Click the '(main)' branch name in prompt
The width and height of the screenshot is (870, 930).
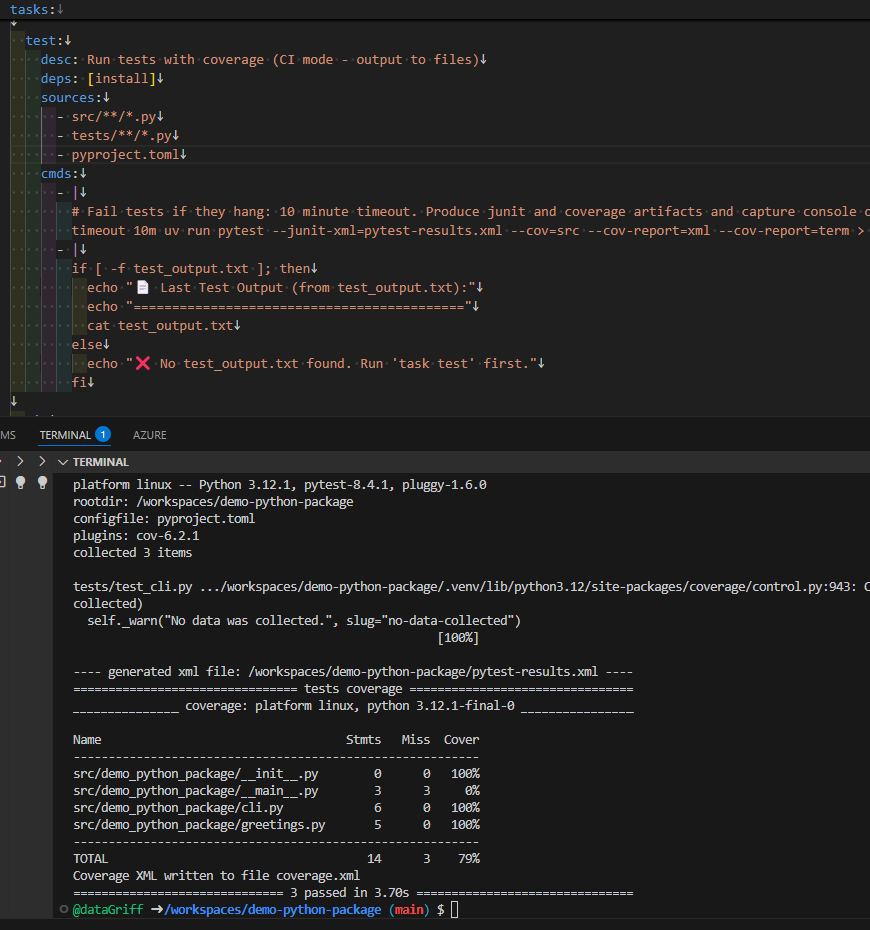(409, 909)
